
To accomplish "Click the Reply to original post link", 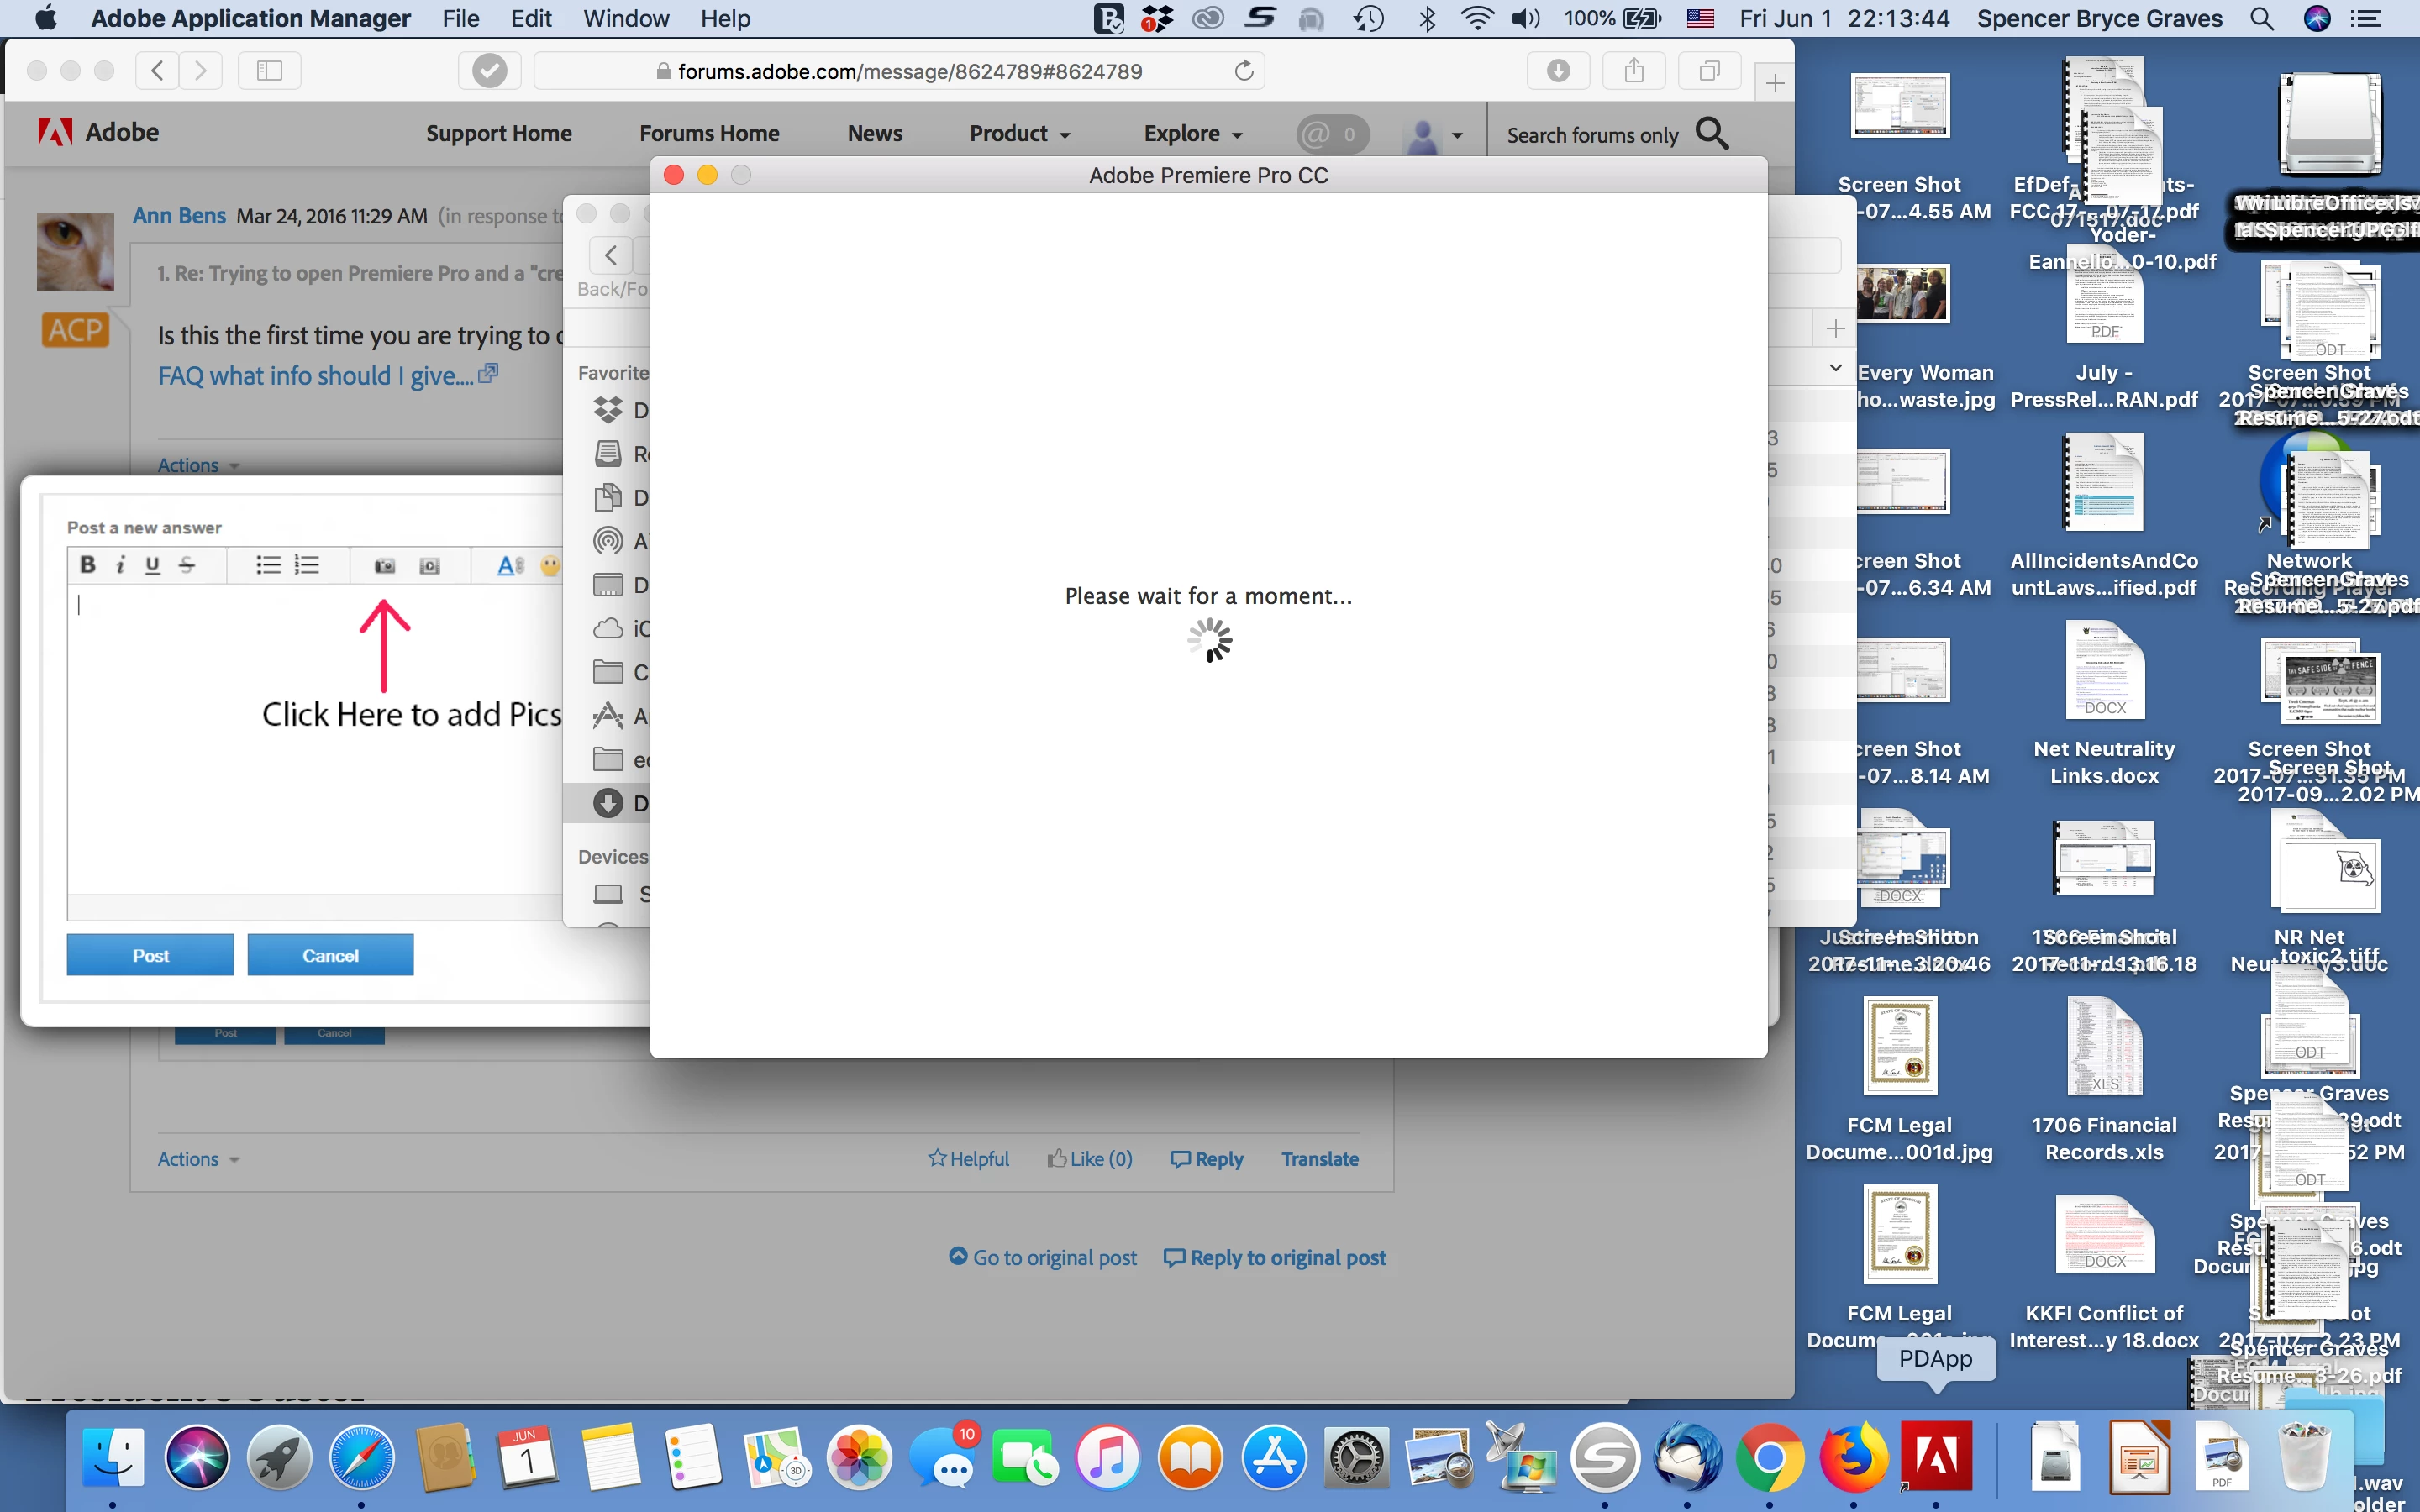I will [x=1275, y=1257].
